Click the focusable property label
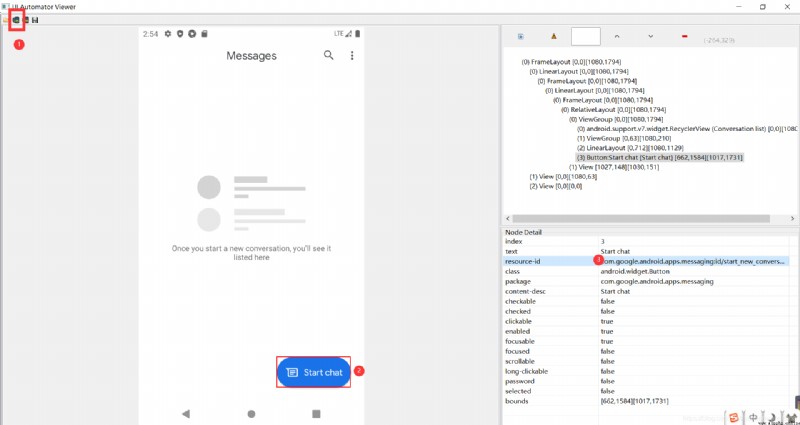Screen dimensions: 800x425 pos(520,341)
